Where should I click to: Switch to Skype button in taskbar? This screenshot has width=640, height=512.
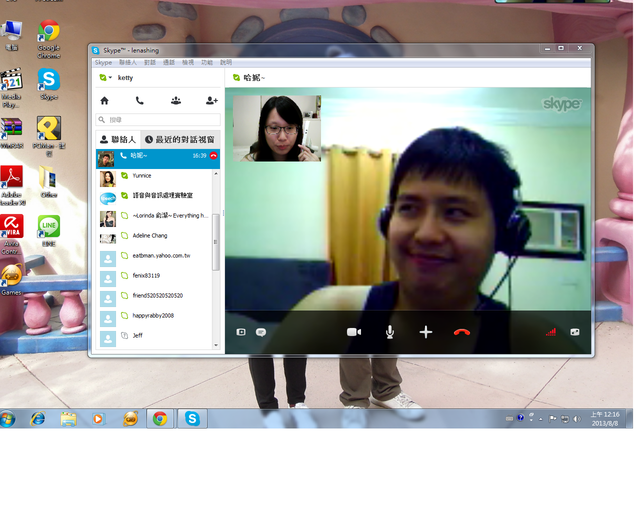point(192,419)
